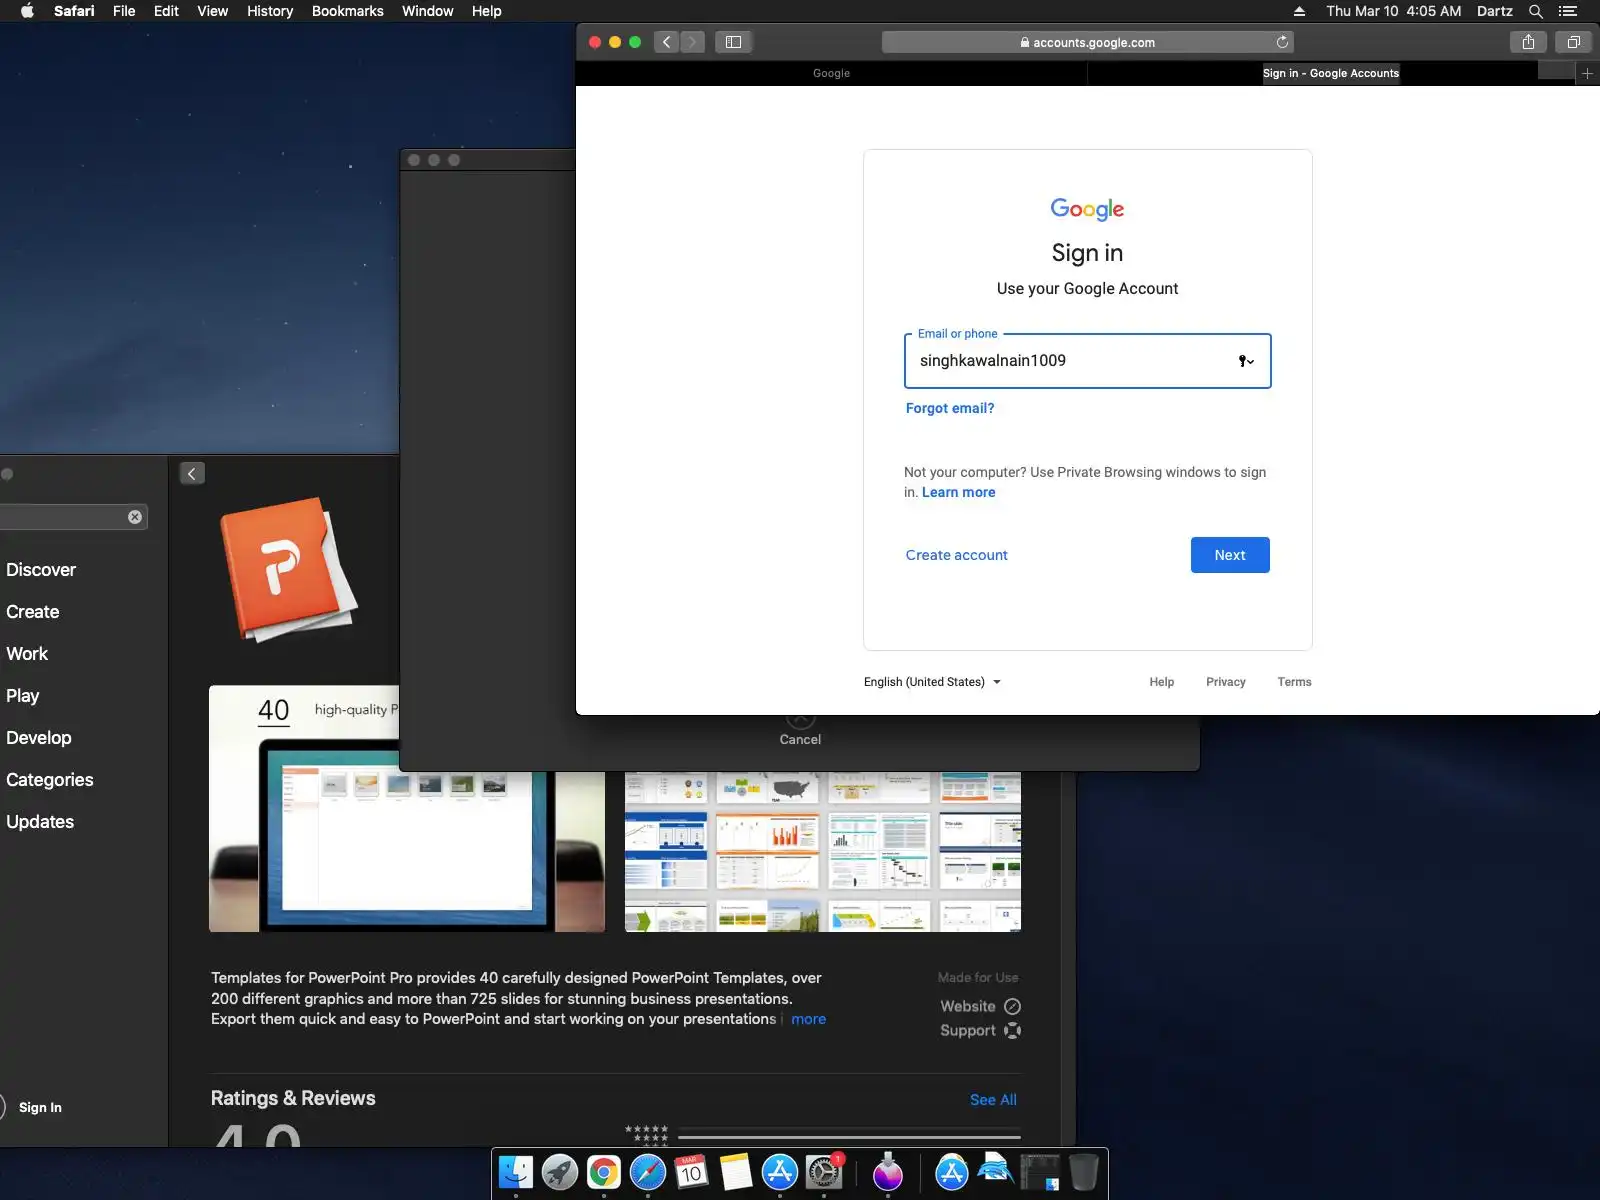Select Work in the App Store sidebar
The width and height of the screenshot is (1600, 1200).
pyautogui.click(x=27, y=654)
